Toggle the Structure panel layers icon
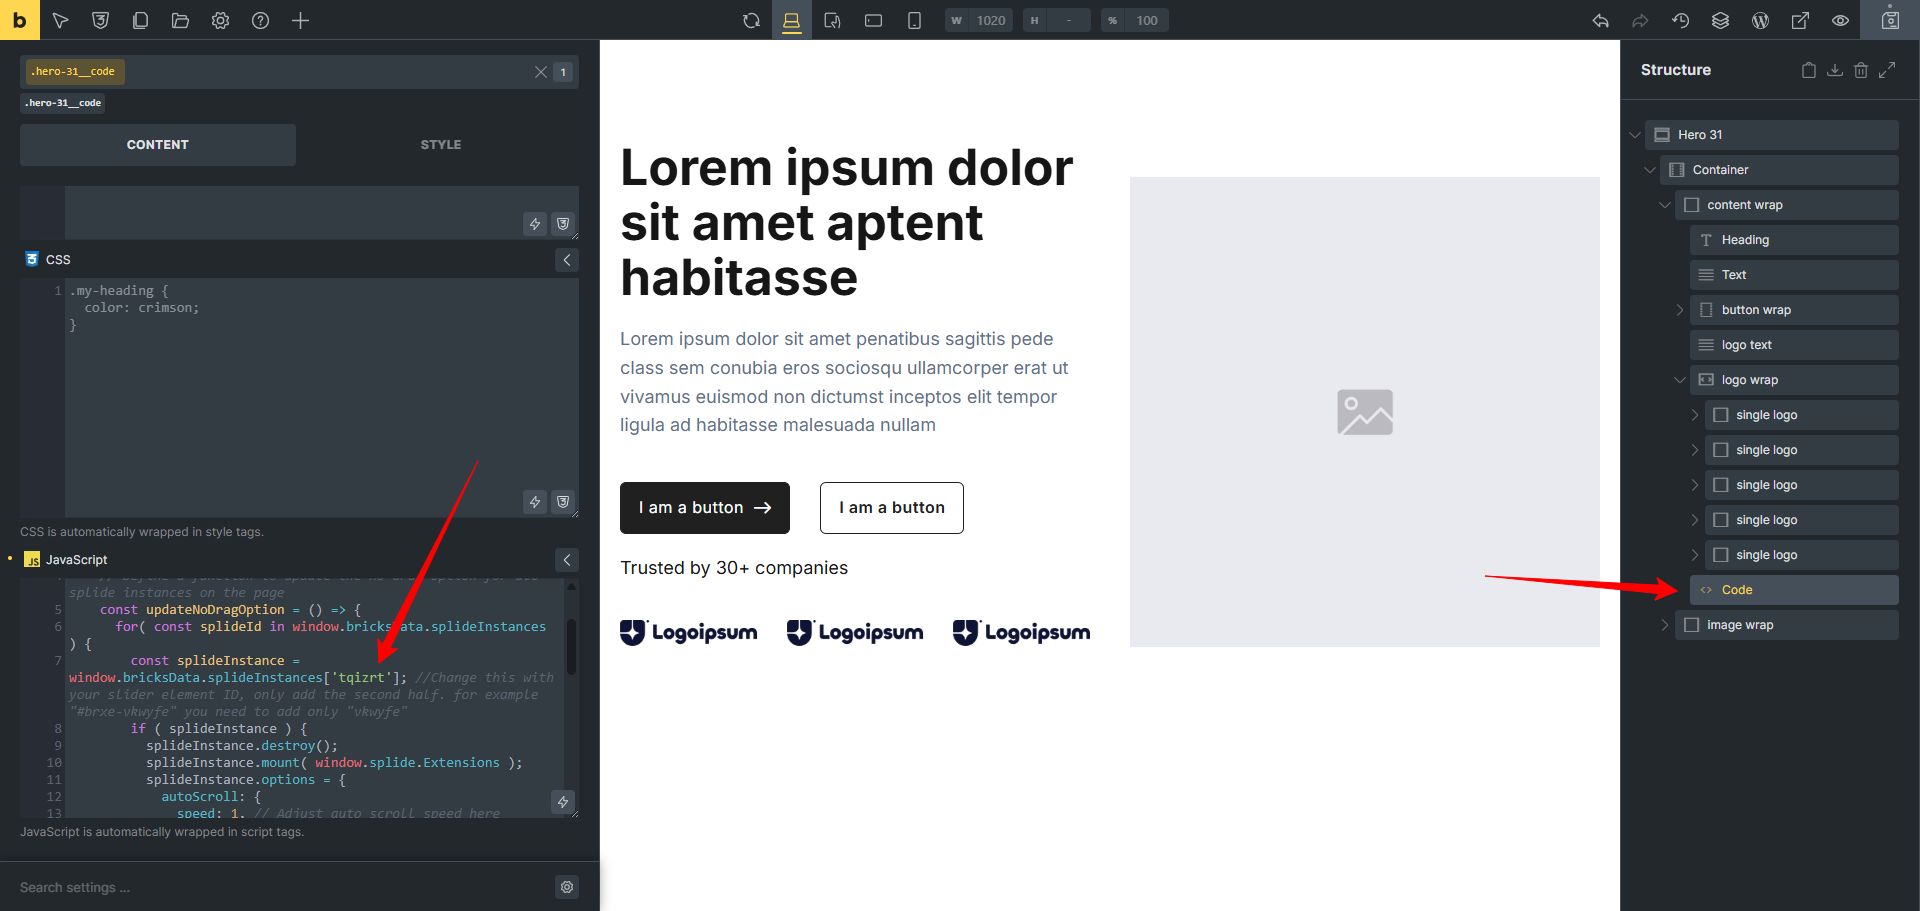Viewport: 1920px width, 911px height. coord(1720,20)
